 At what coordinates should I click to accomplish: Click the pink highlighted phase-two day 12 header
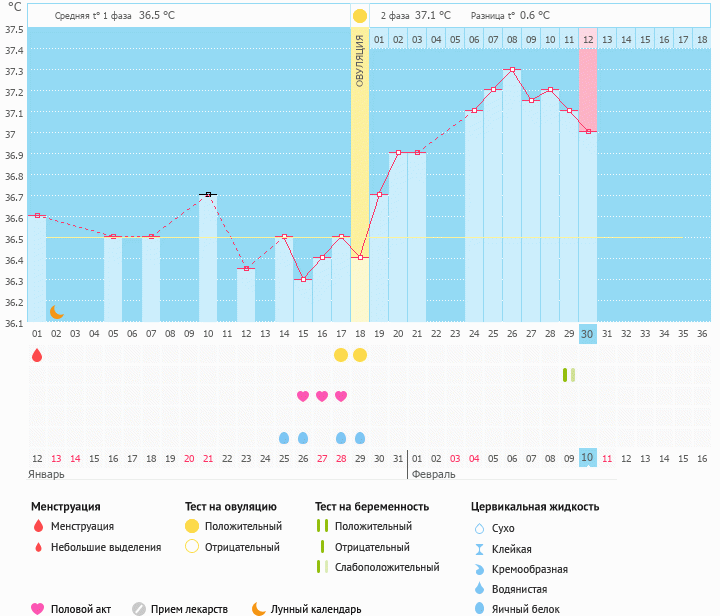click(588, 39)
